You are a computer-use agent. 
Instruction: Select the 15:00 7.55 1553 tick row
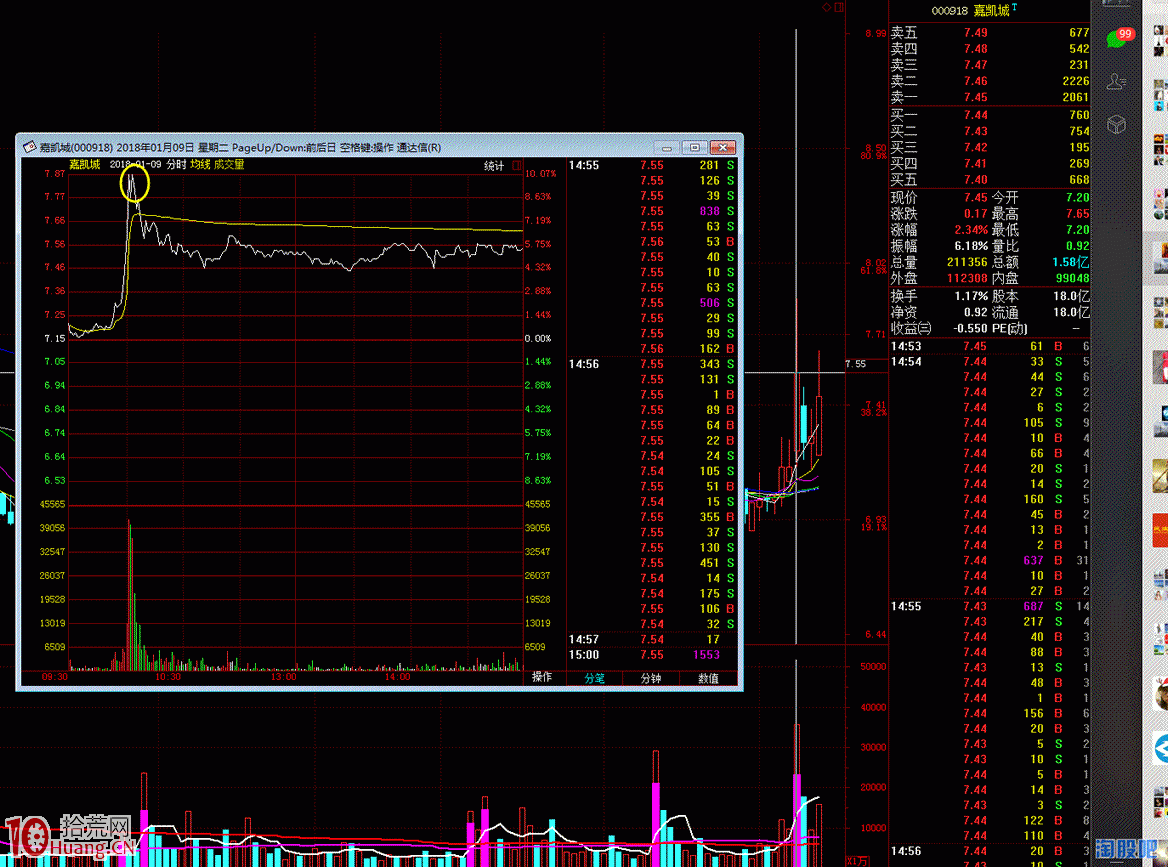pos(652,655)
